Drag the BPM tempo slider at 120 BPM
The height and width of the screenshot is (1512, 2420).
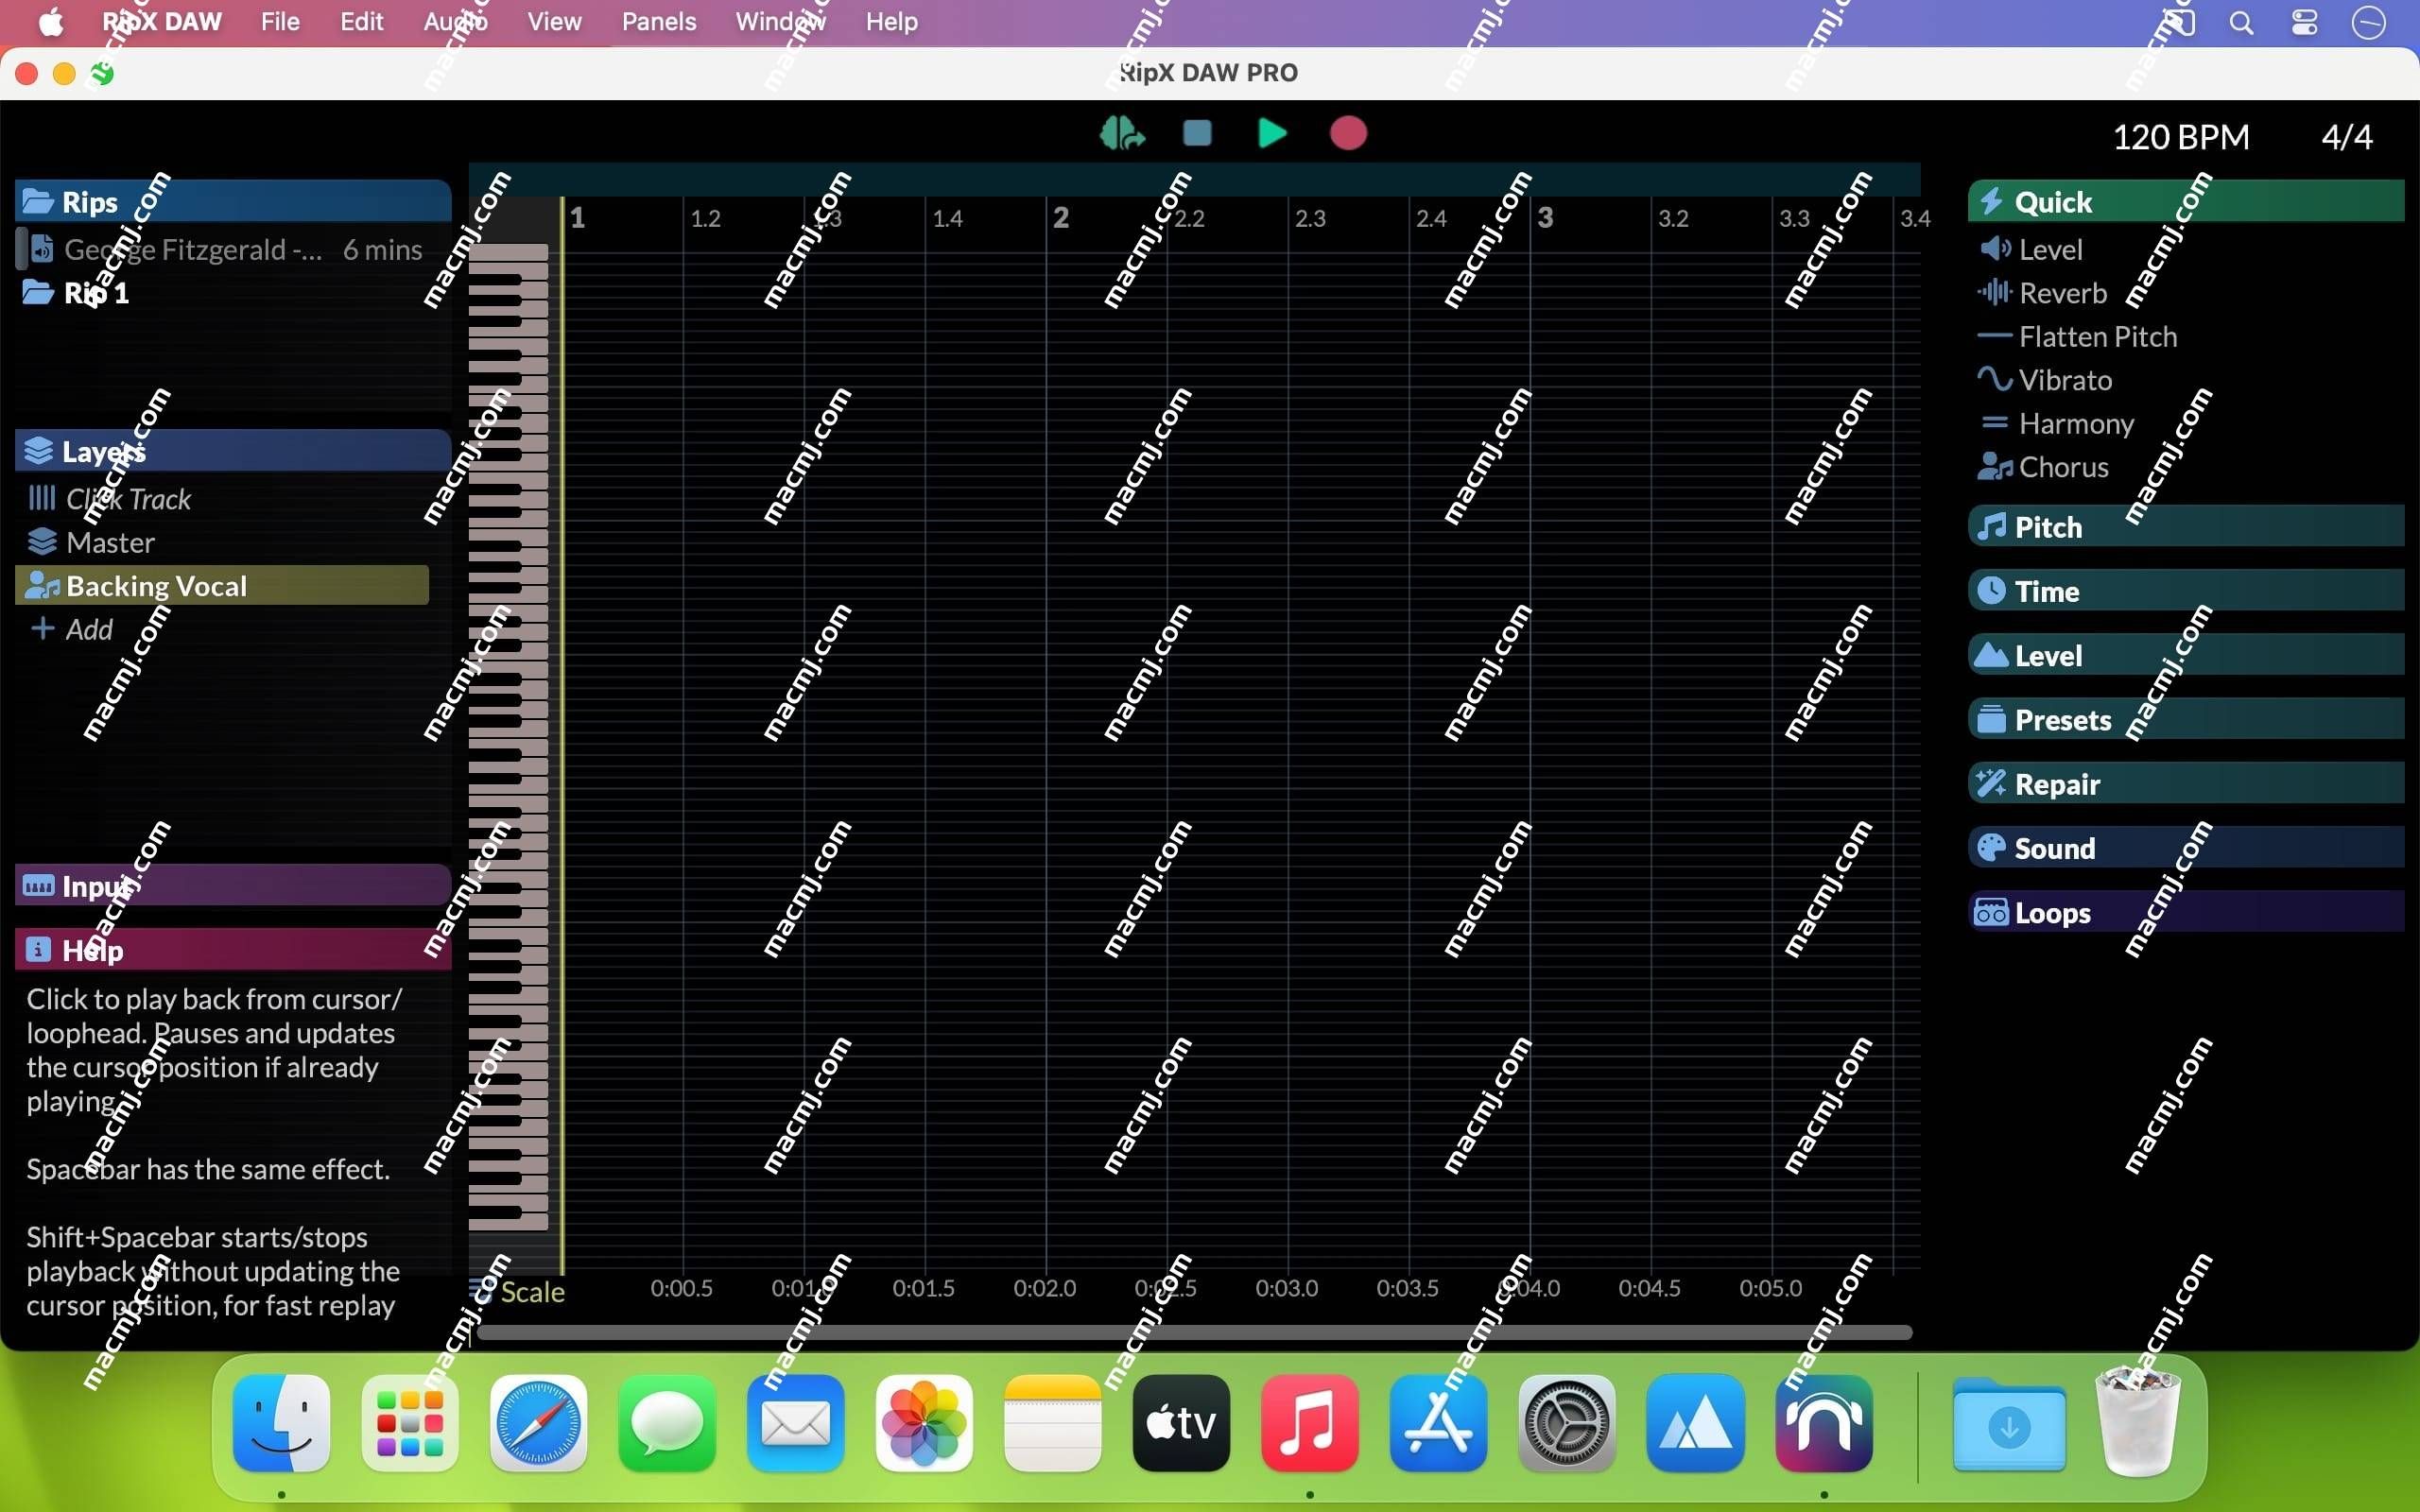pos(2183,134)
